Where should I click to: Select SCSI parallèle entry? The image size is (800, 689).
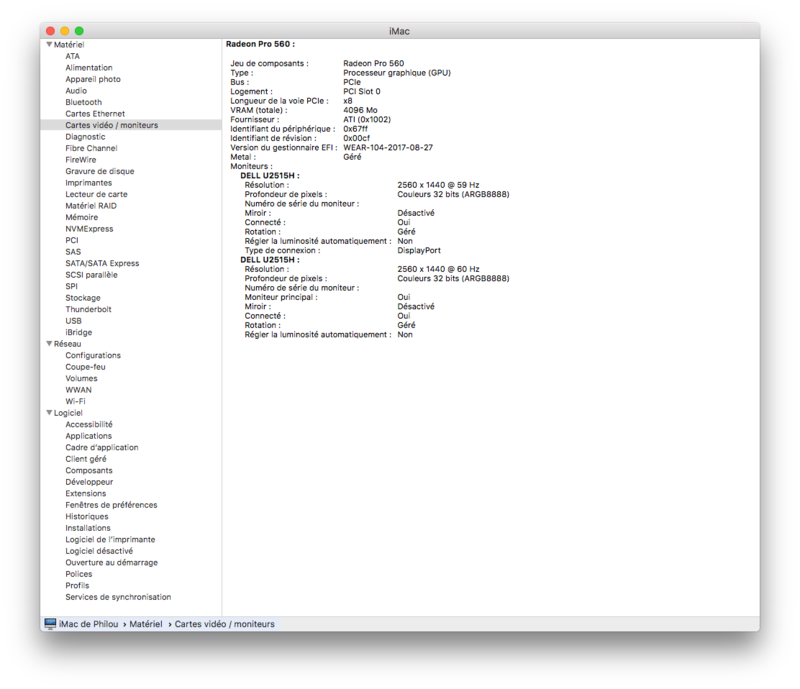pyautogui.click(x=91, y=275)
